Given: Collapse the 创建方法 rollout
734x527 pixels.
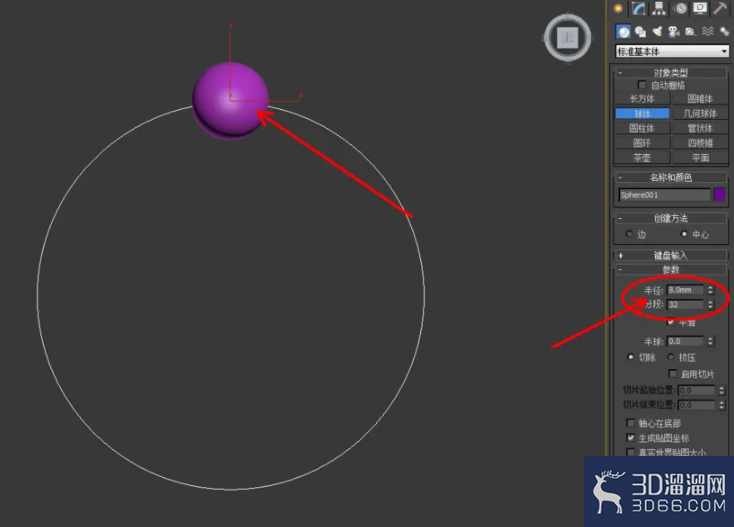Looking at the screenshot, I should [670, 218].
